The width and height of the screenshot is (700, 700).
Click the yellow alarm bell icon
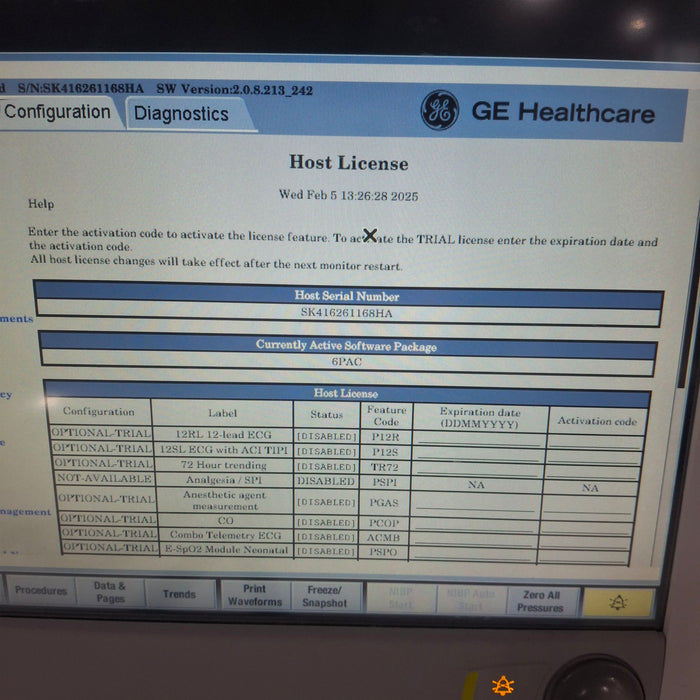618,603
